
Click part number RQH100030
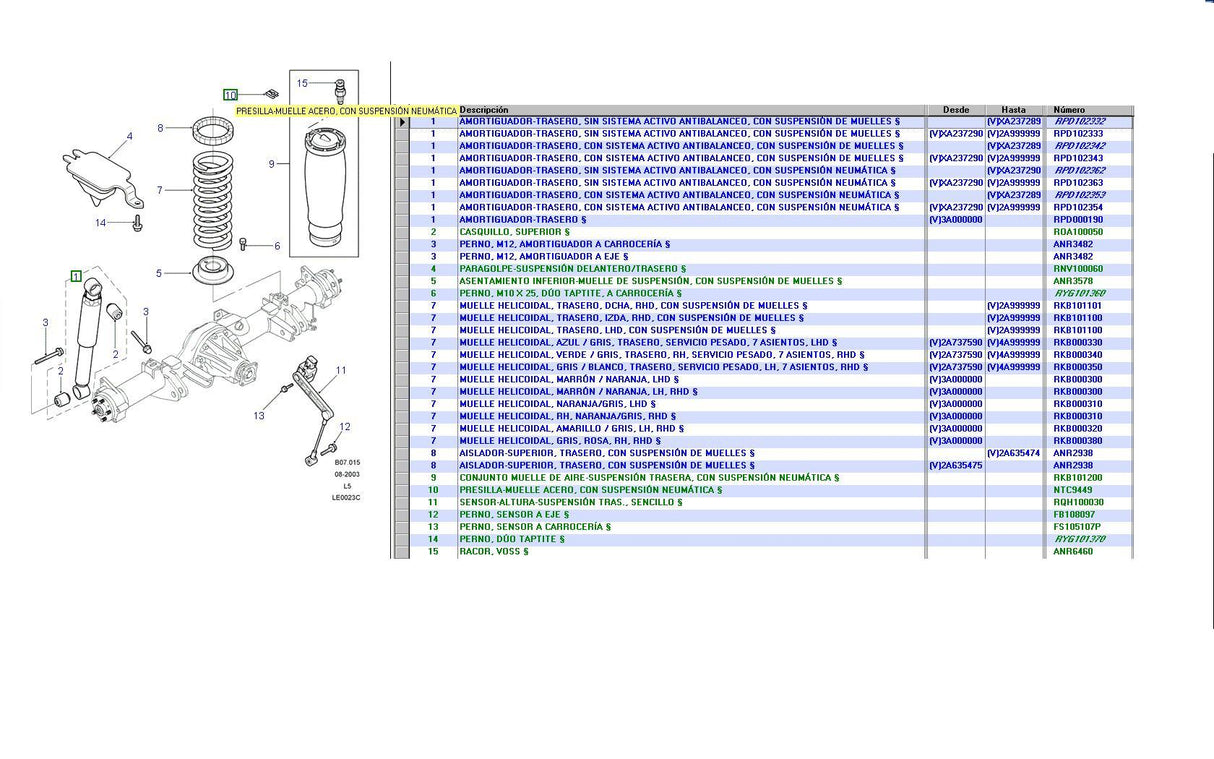point(1079,502)
